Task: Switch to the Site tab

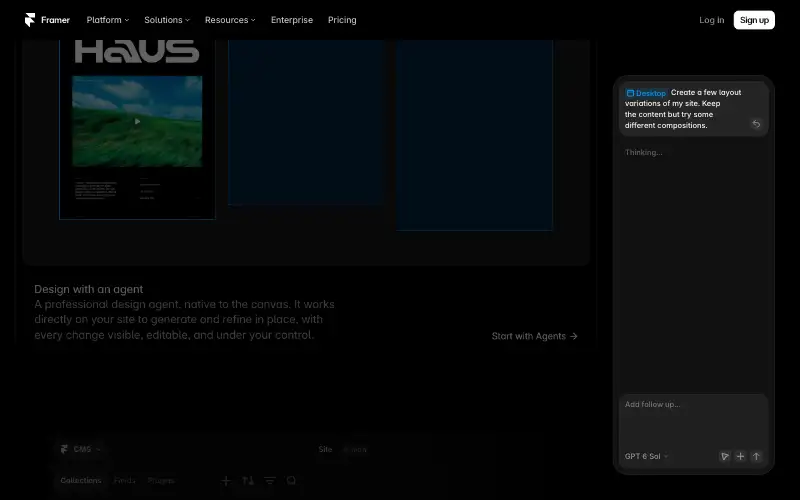Action: (325, 449)
